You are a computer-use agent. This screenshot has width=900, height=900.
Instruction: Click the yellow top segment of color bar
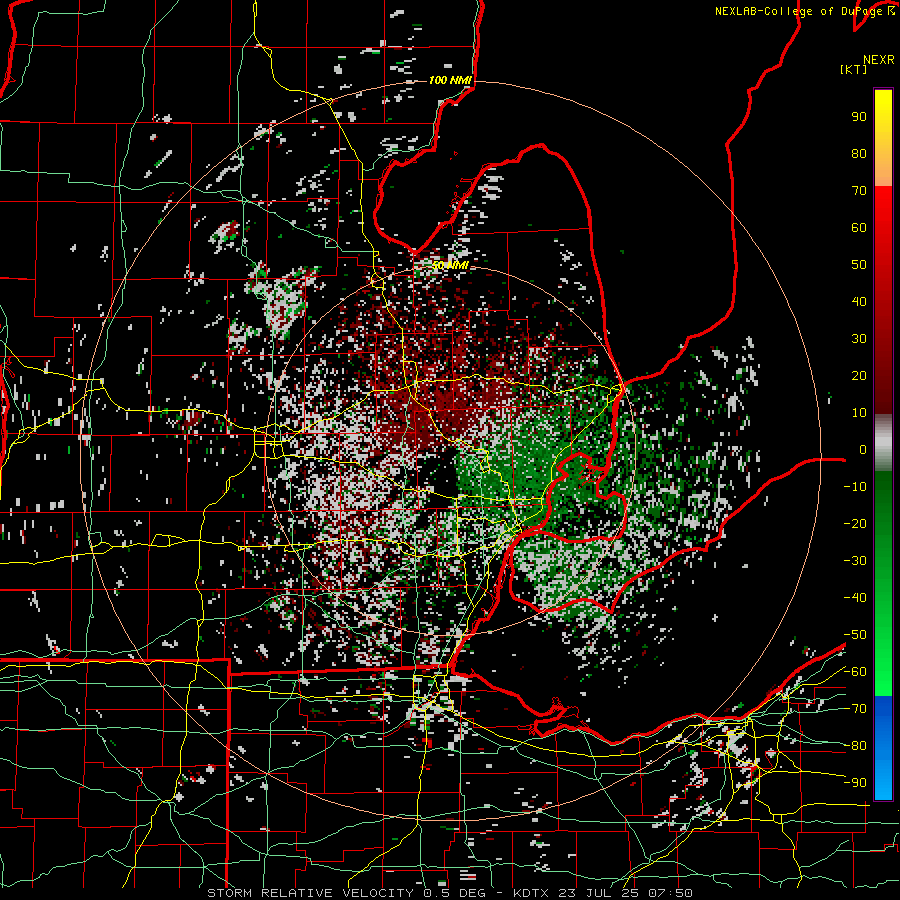(x=883, y=138)
